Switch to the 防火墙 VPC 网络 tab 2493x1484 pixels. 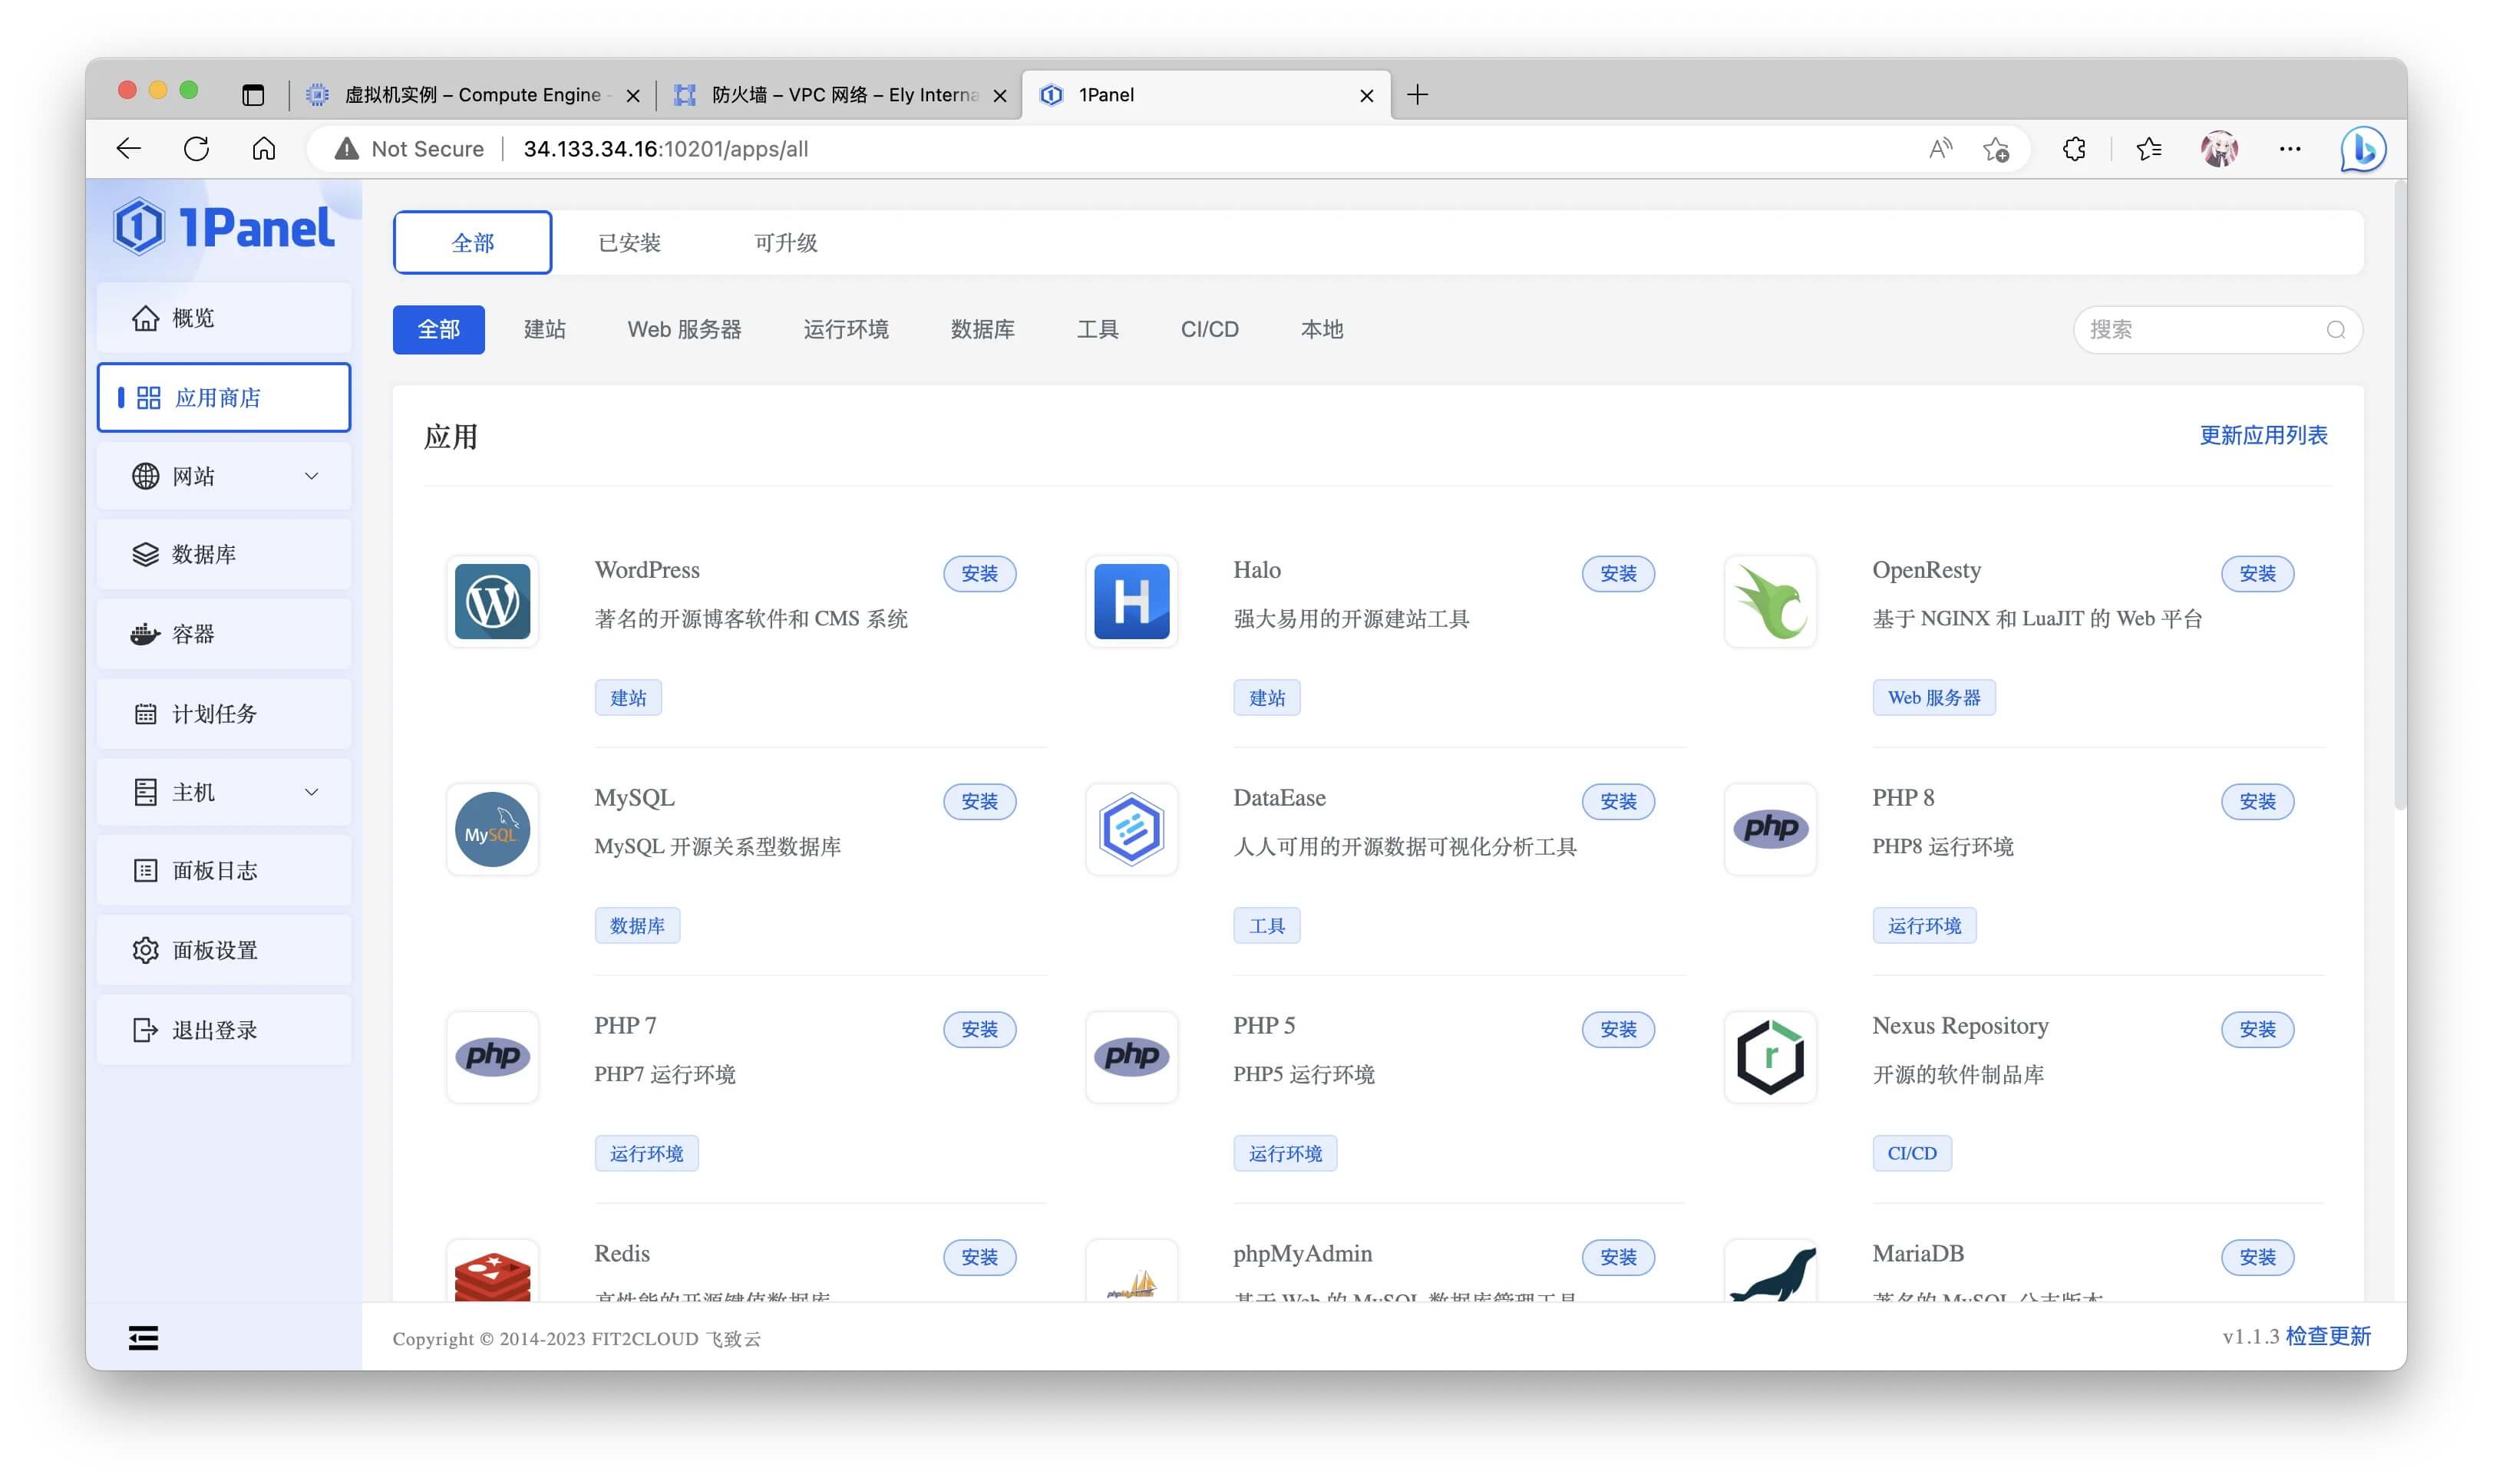point(840,95)
